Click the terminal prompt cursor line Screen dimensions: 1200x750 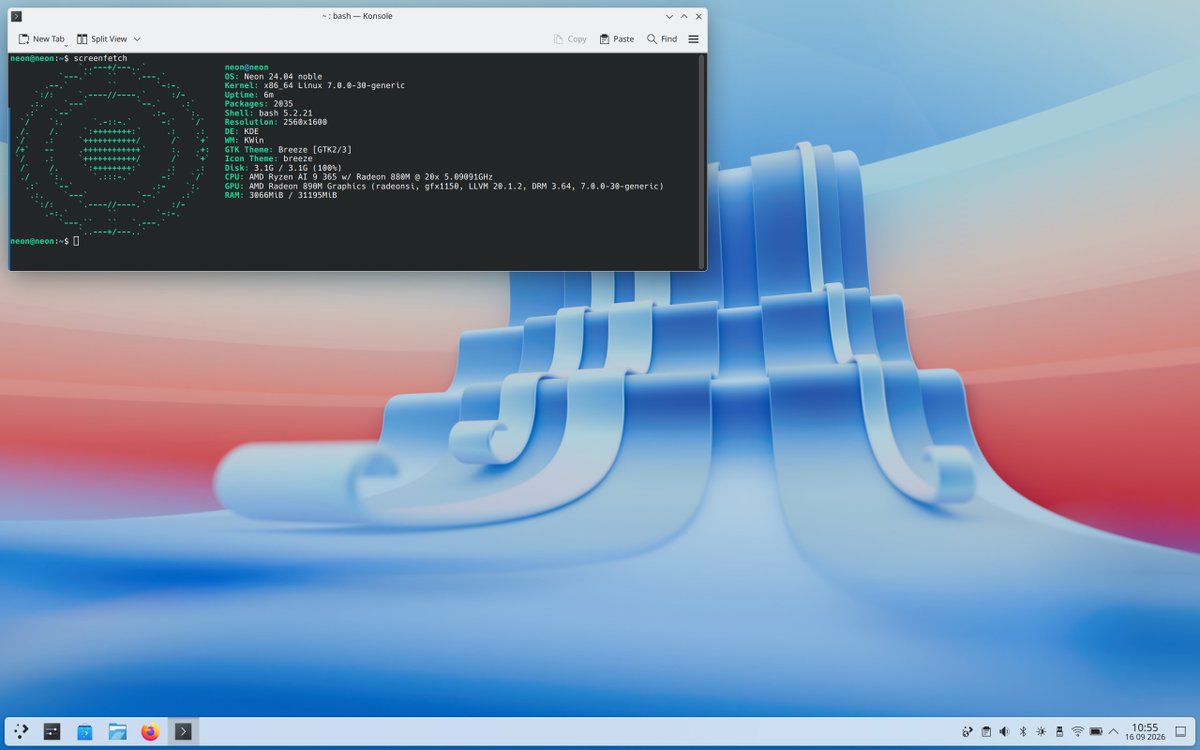click(44, 241)
